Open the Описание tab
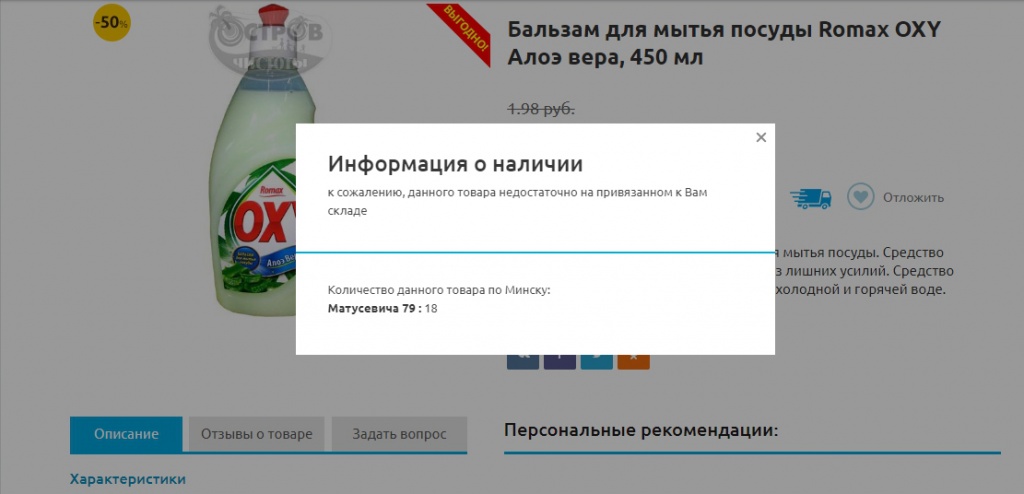Viewport: 1024px width, 494px height. point(126,435)
